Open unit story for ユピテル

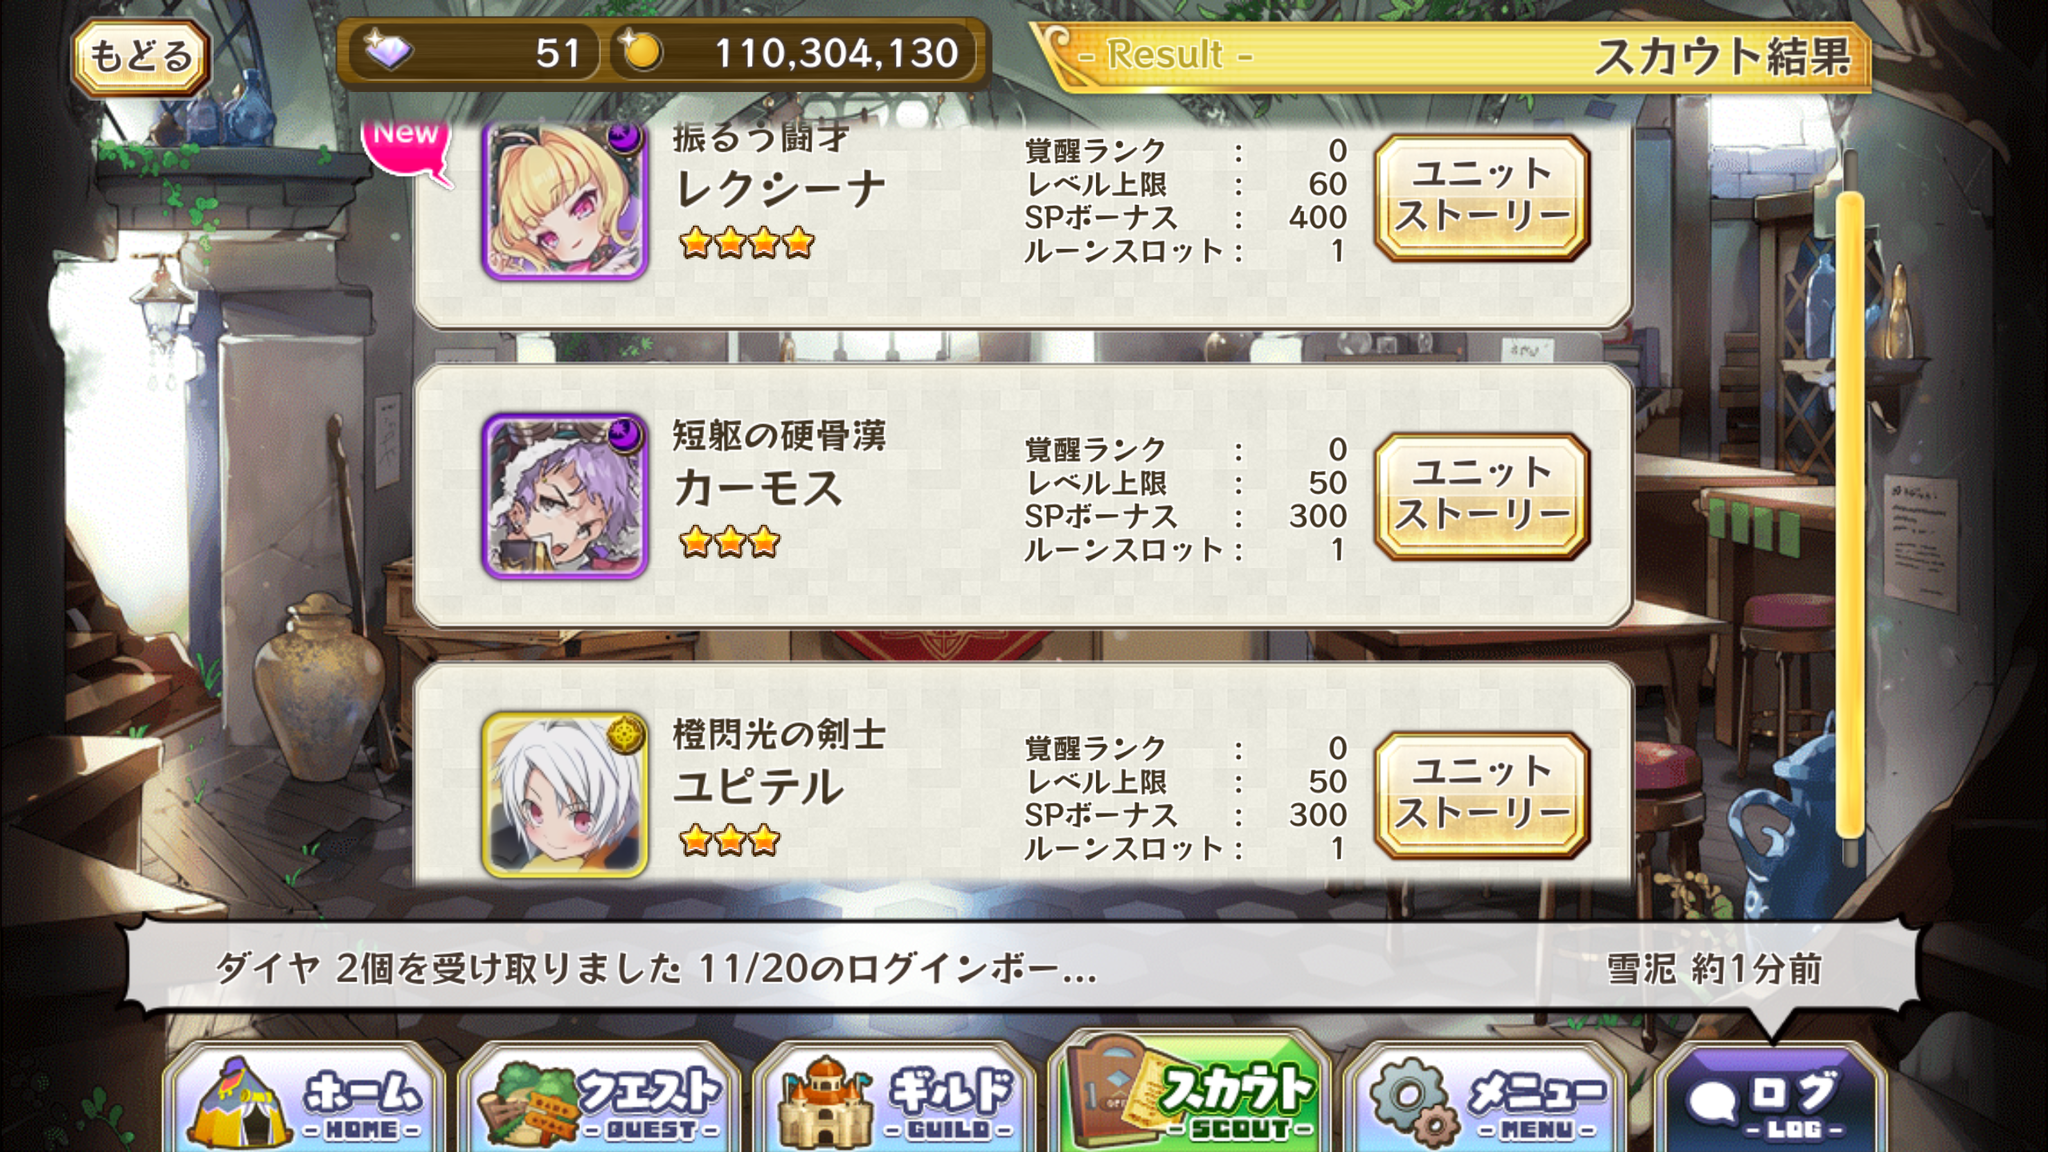point(1482,795)
